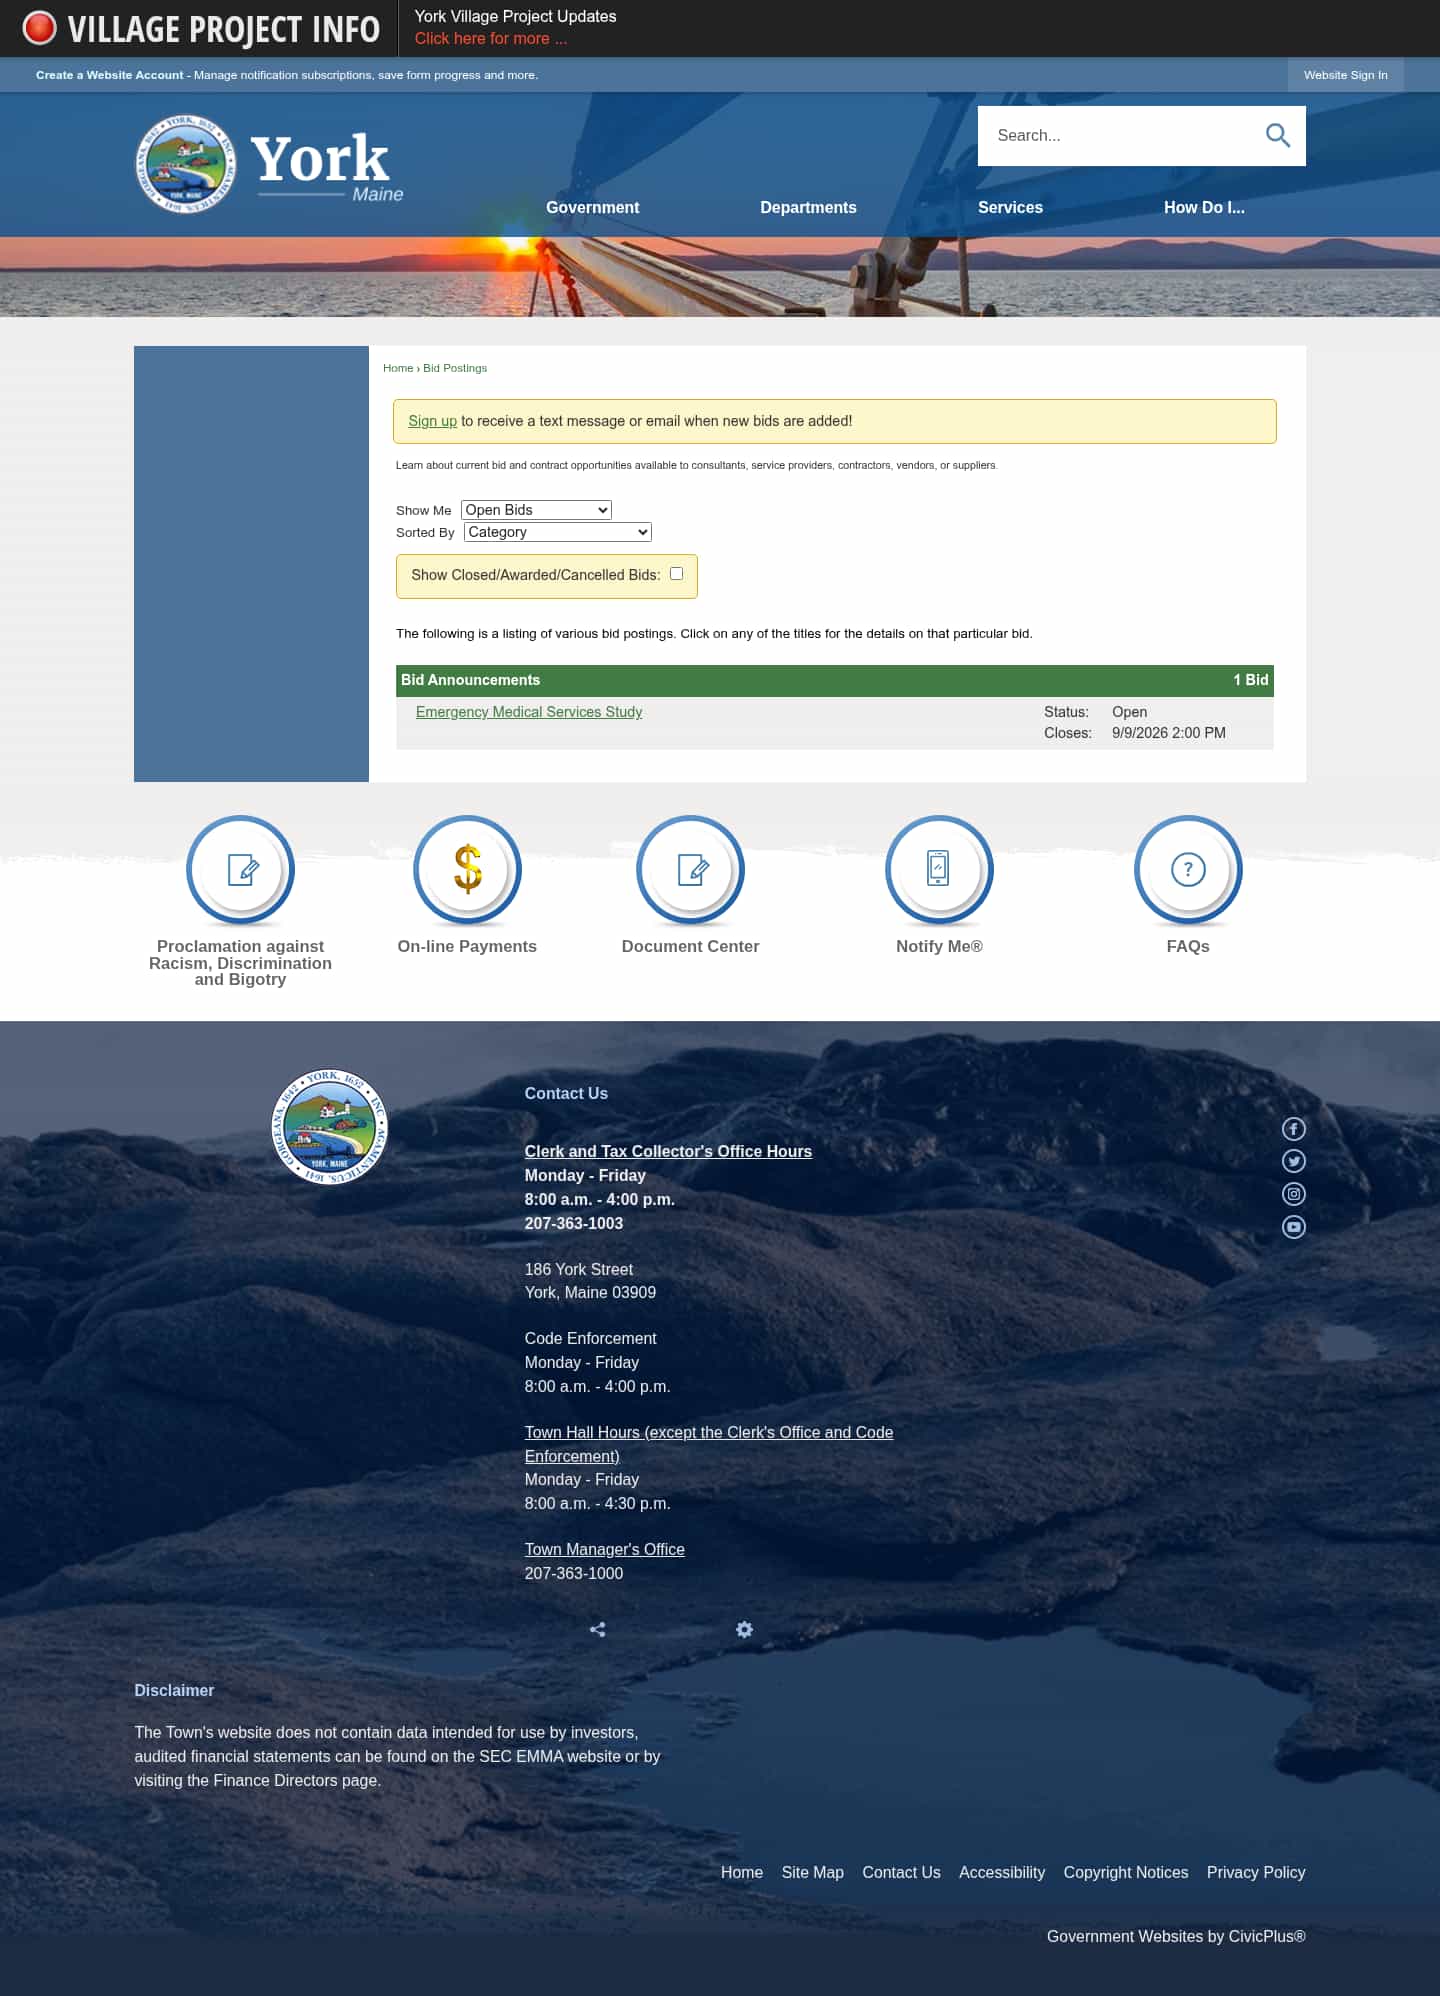This screenshot has height=1996, width=1440.
Task: Open the Sorted By Category dropdown
Action: click(558, 532)
